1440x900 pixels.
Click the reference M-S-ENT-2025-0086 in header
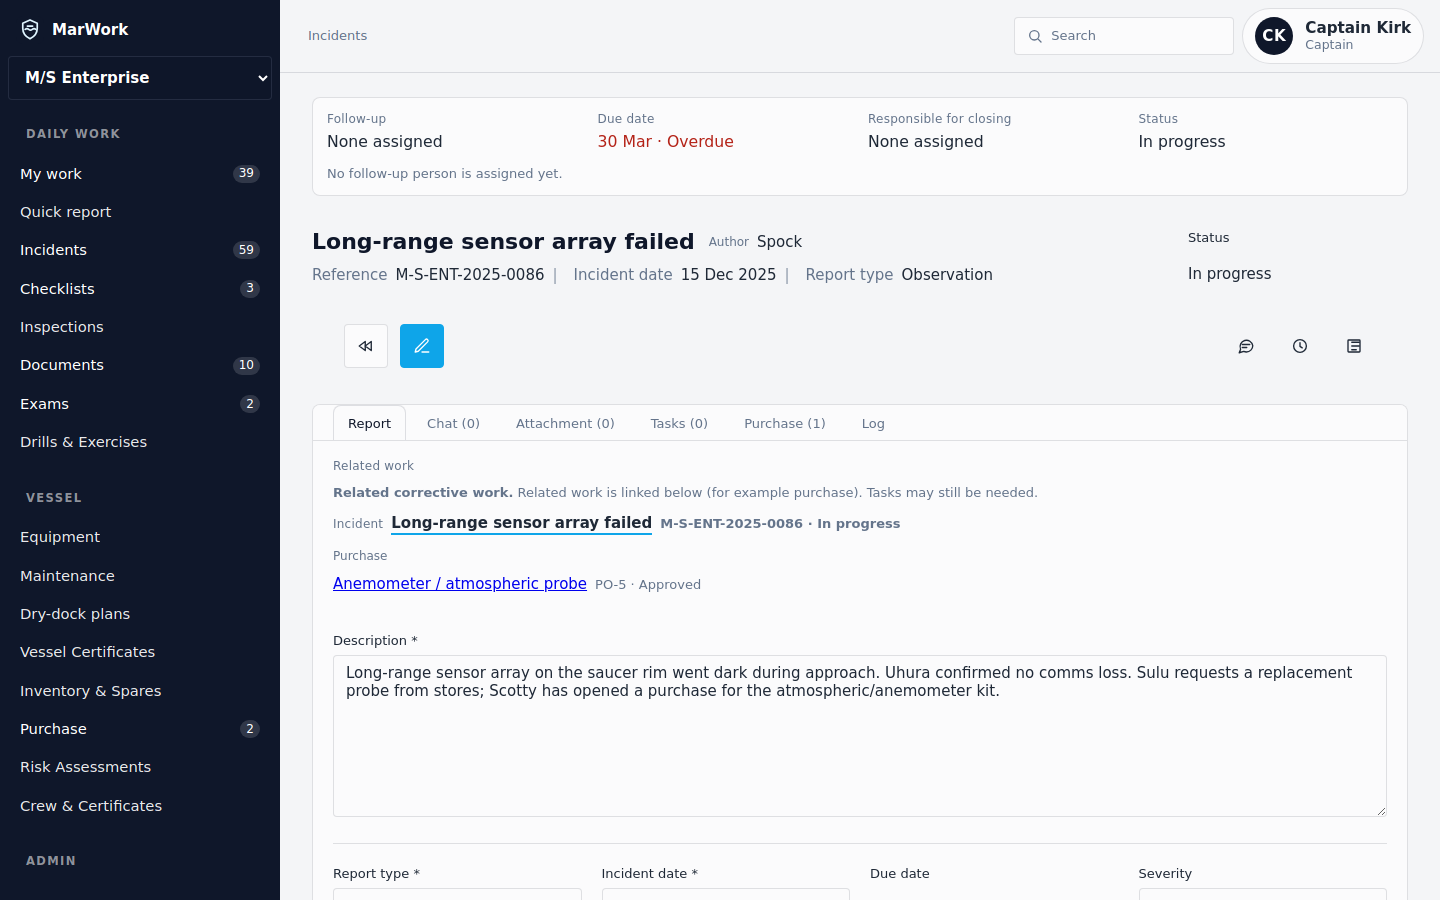click(470, 275)
